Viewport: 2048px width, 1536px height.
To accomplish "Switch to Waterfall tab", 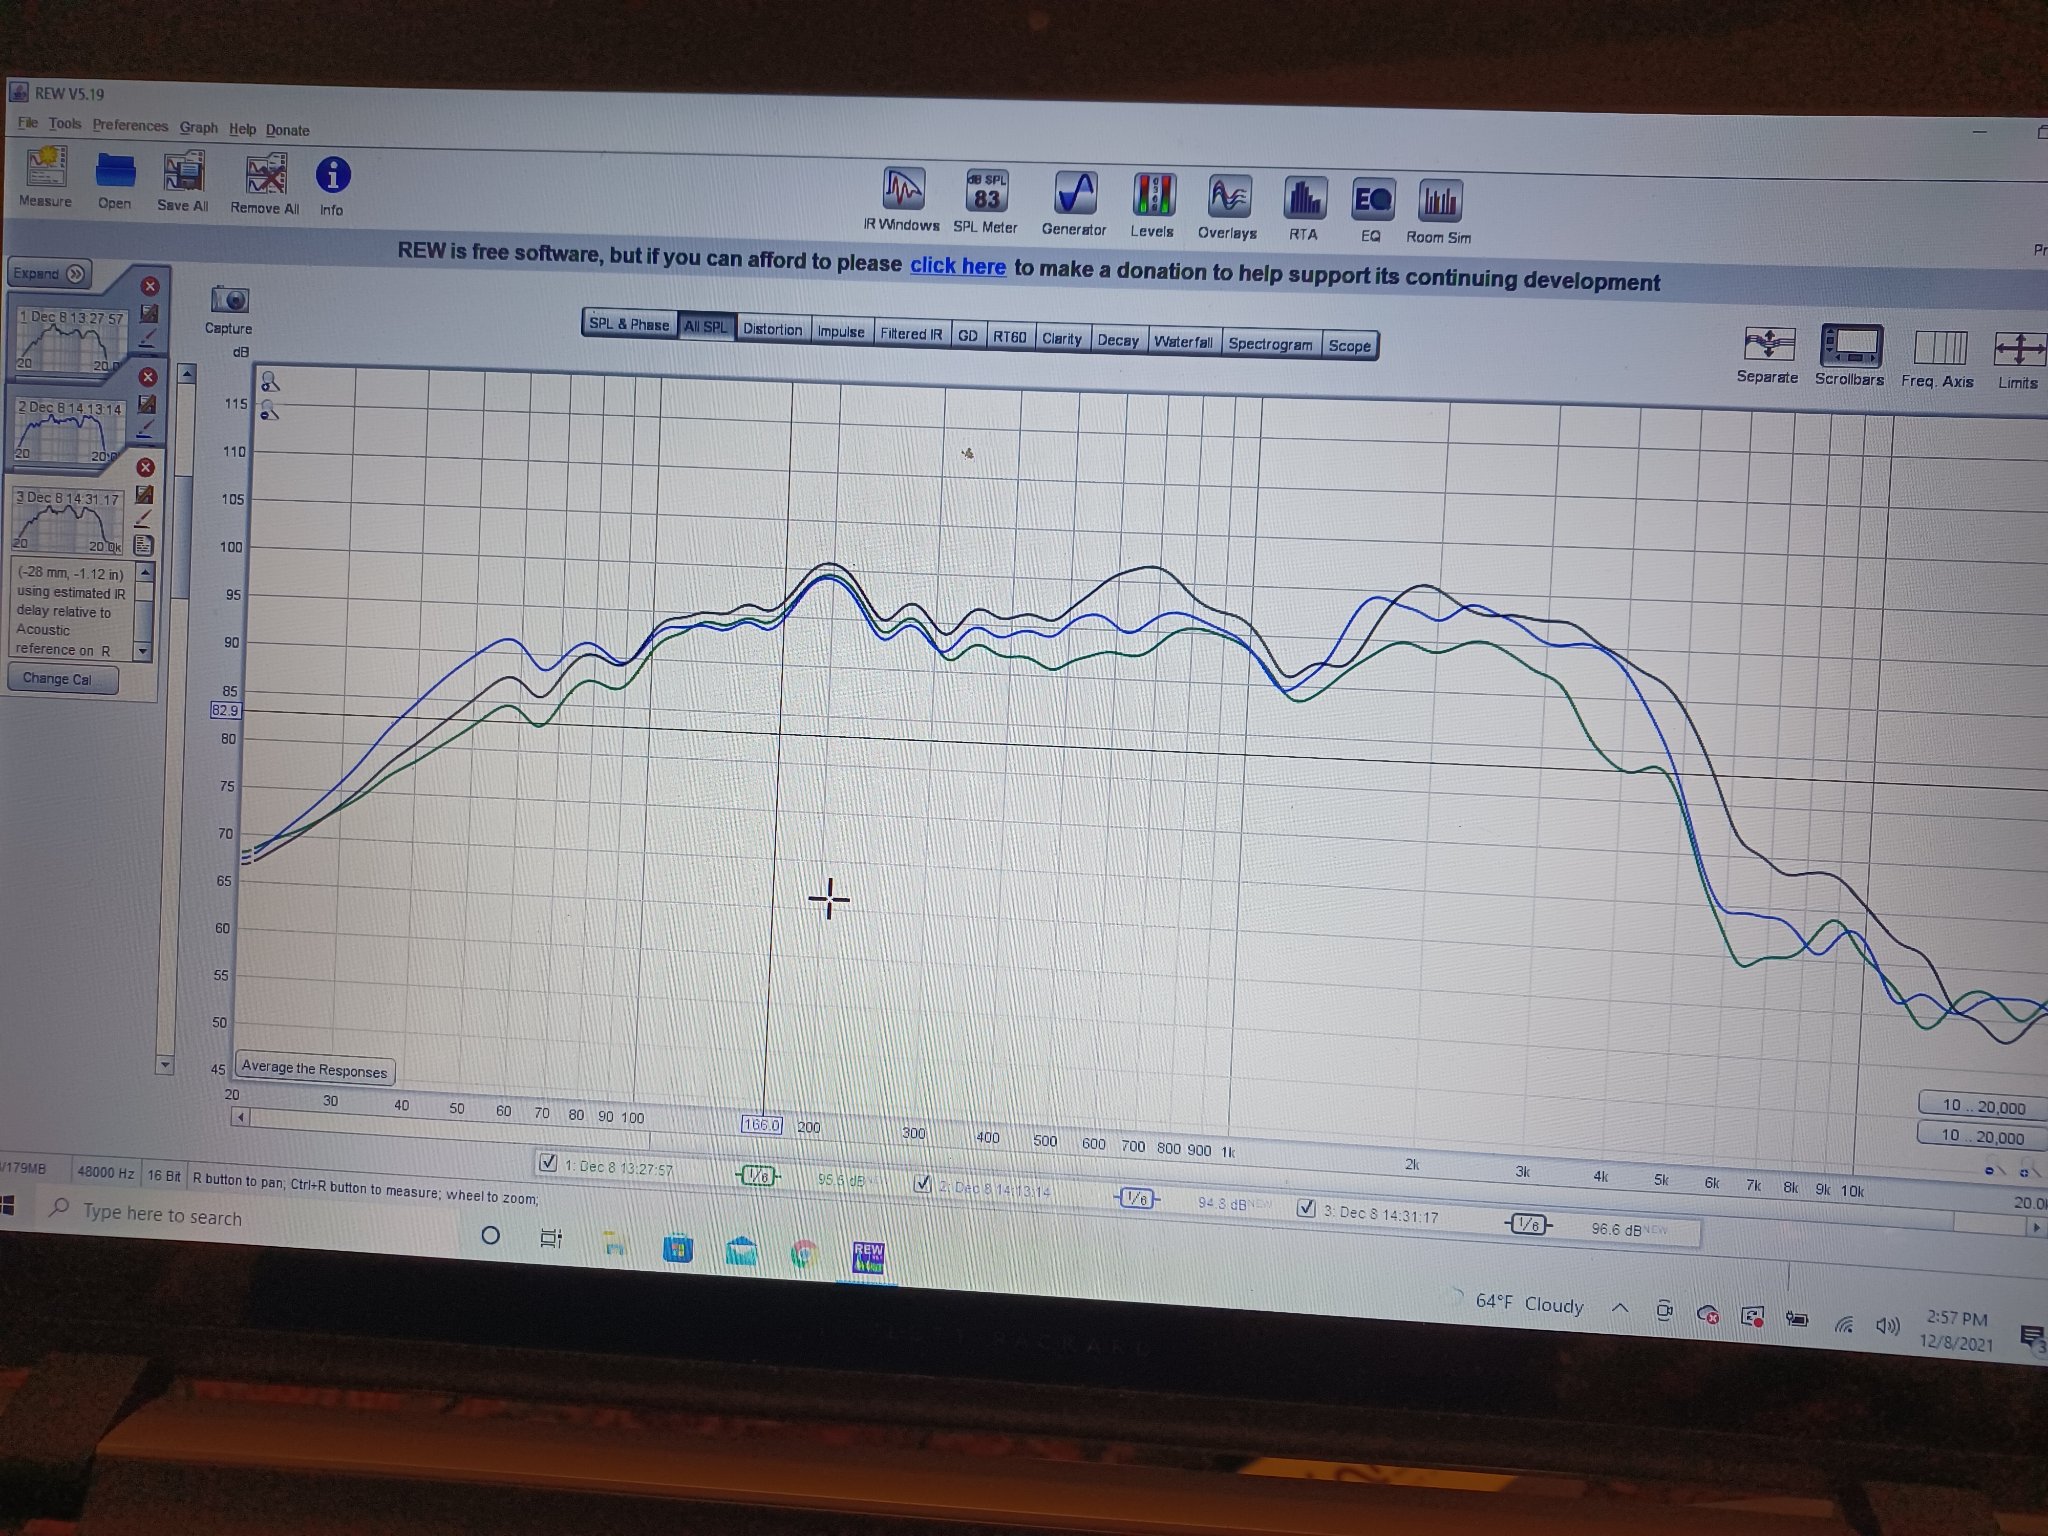I will coord(1183,341).
